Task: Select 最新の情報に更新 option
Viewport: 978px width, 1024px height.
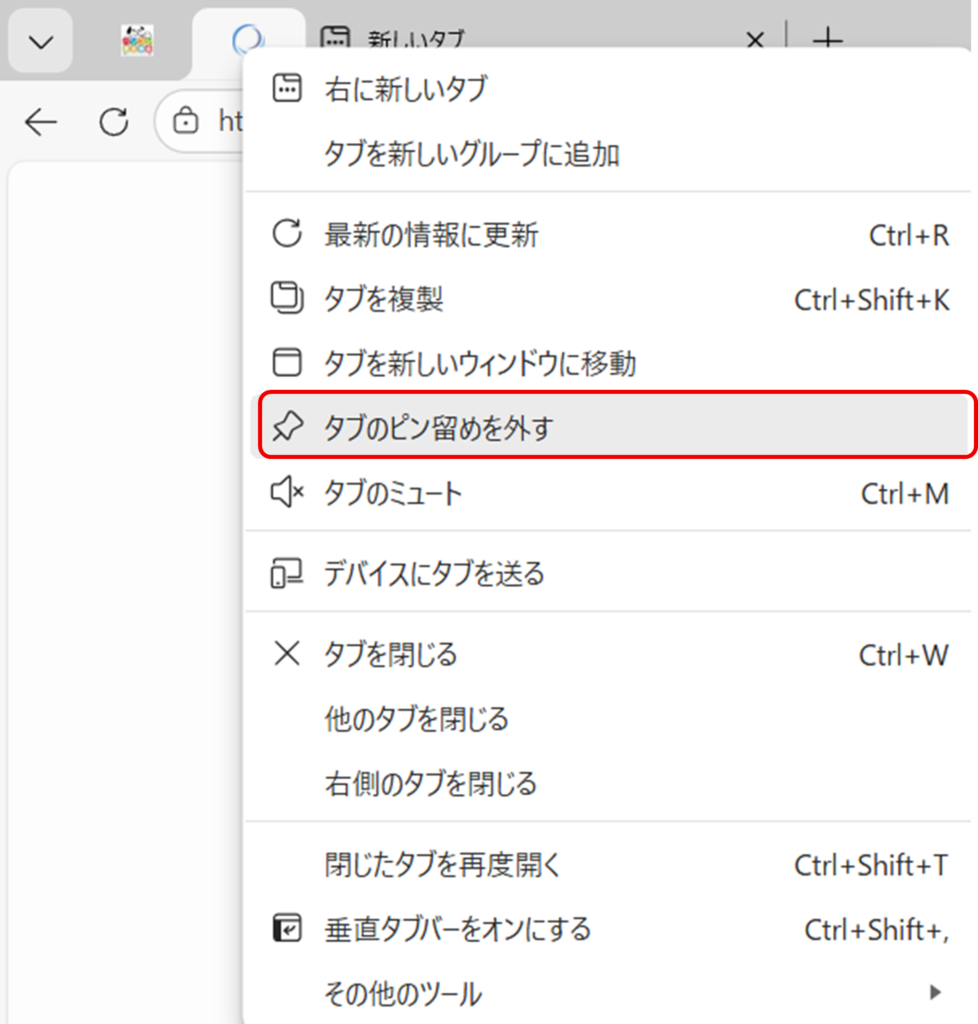Action: (x=431, y=235)
